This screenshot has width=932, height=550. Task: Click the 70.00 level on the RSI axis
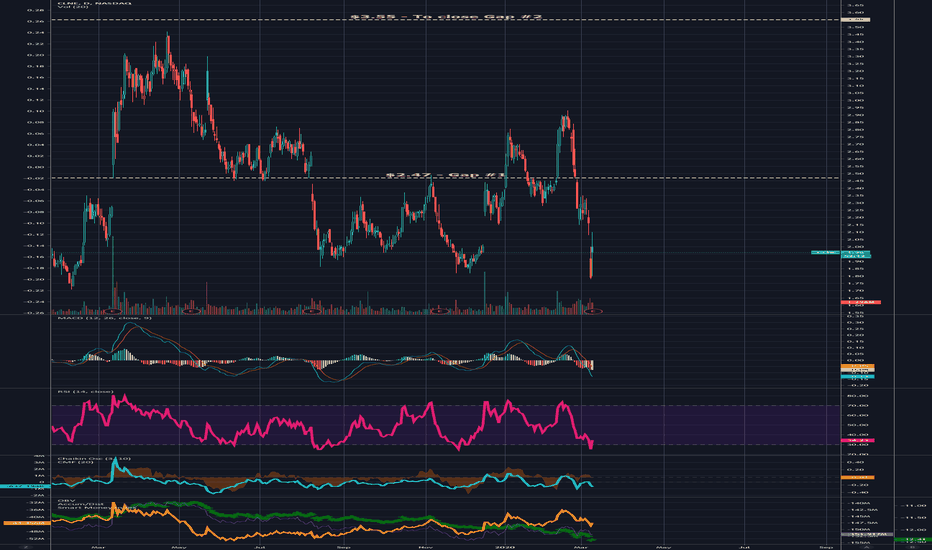tap(860, 406)
